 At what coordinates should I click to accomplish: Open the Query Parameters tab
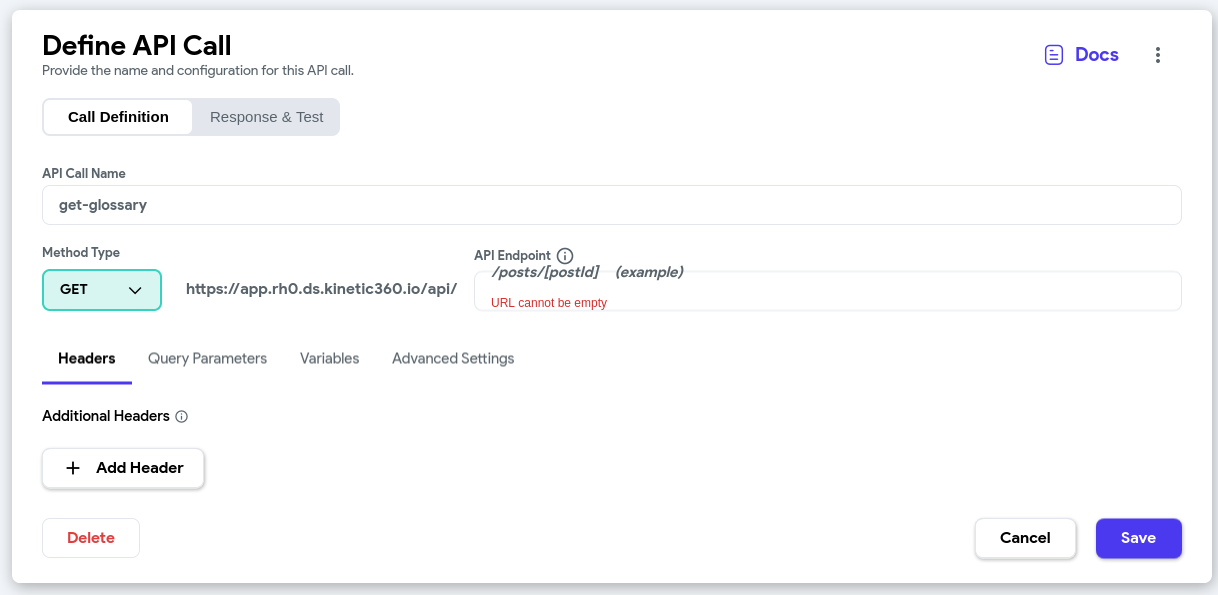pos(207,358)
